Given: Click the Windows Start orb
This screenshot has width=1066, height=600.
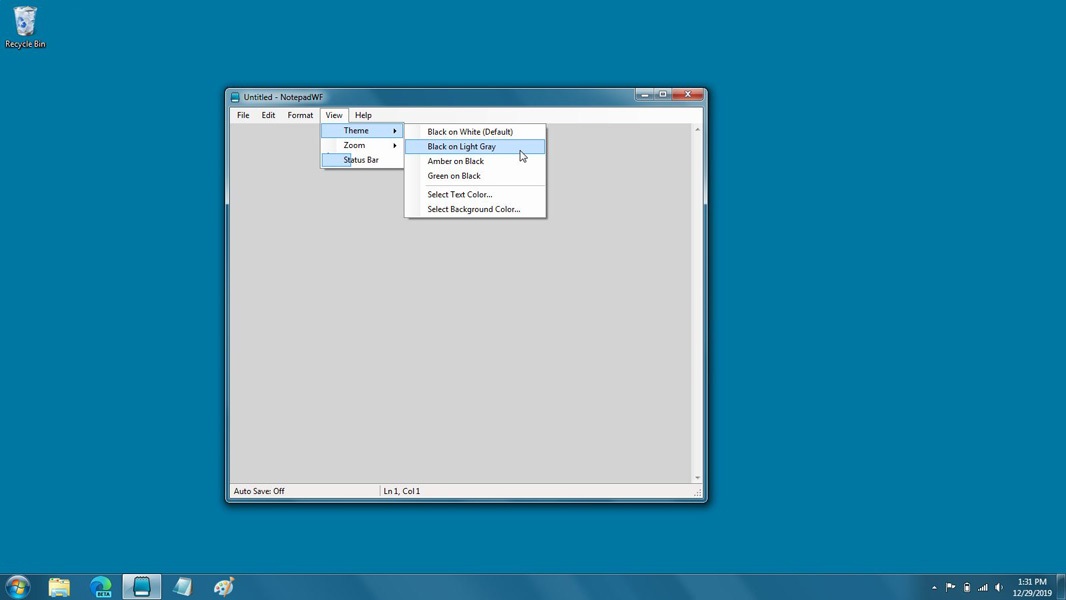Looking at the screenshot, I should 18,587.
